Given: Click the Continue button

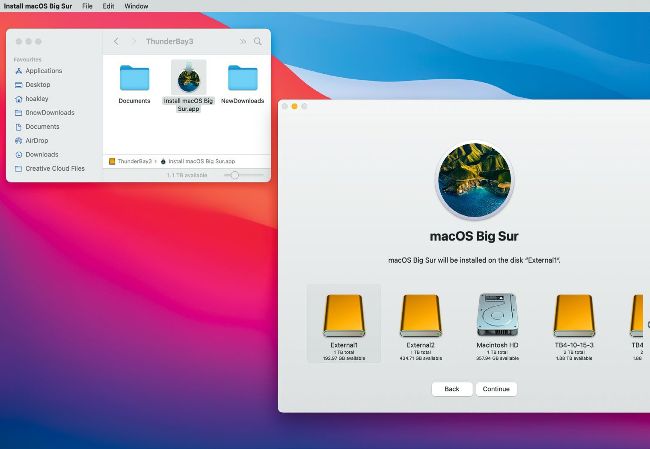Looking at the screenshot, I should (496, 389).
